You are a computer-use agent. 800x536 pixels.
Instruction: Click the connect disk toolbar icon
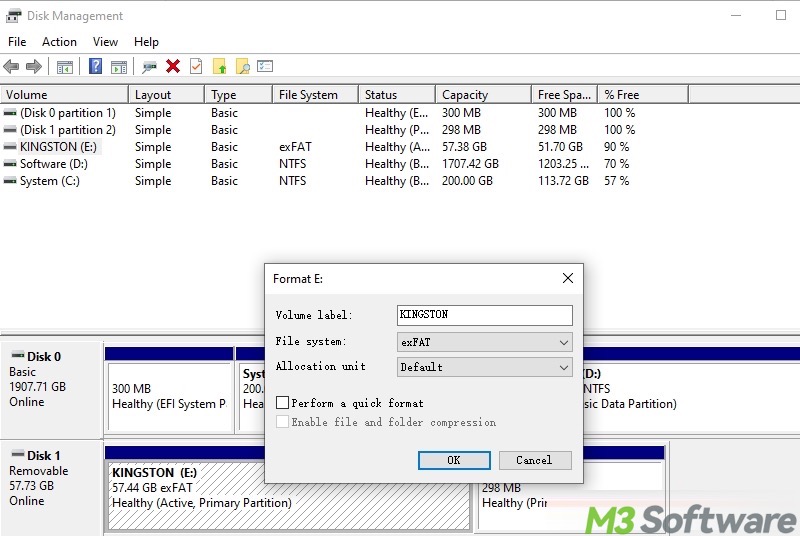tap(149, 67)
